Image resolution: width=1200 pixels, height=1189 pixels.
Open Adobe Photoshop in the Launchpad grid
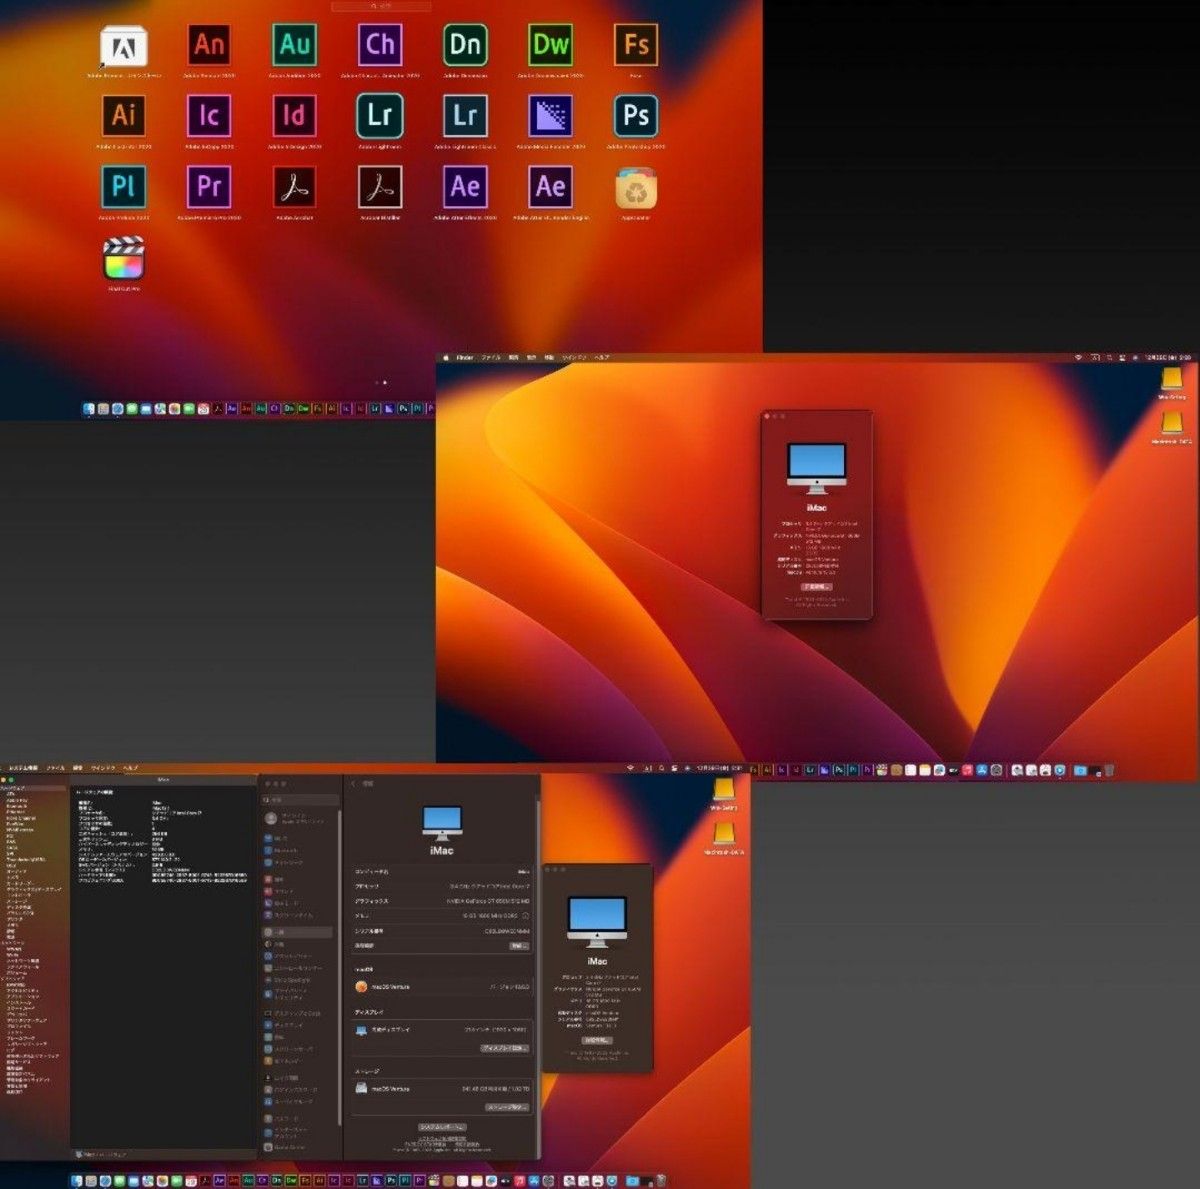click(636, 115)
